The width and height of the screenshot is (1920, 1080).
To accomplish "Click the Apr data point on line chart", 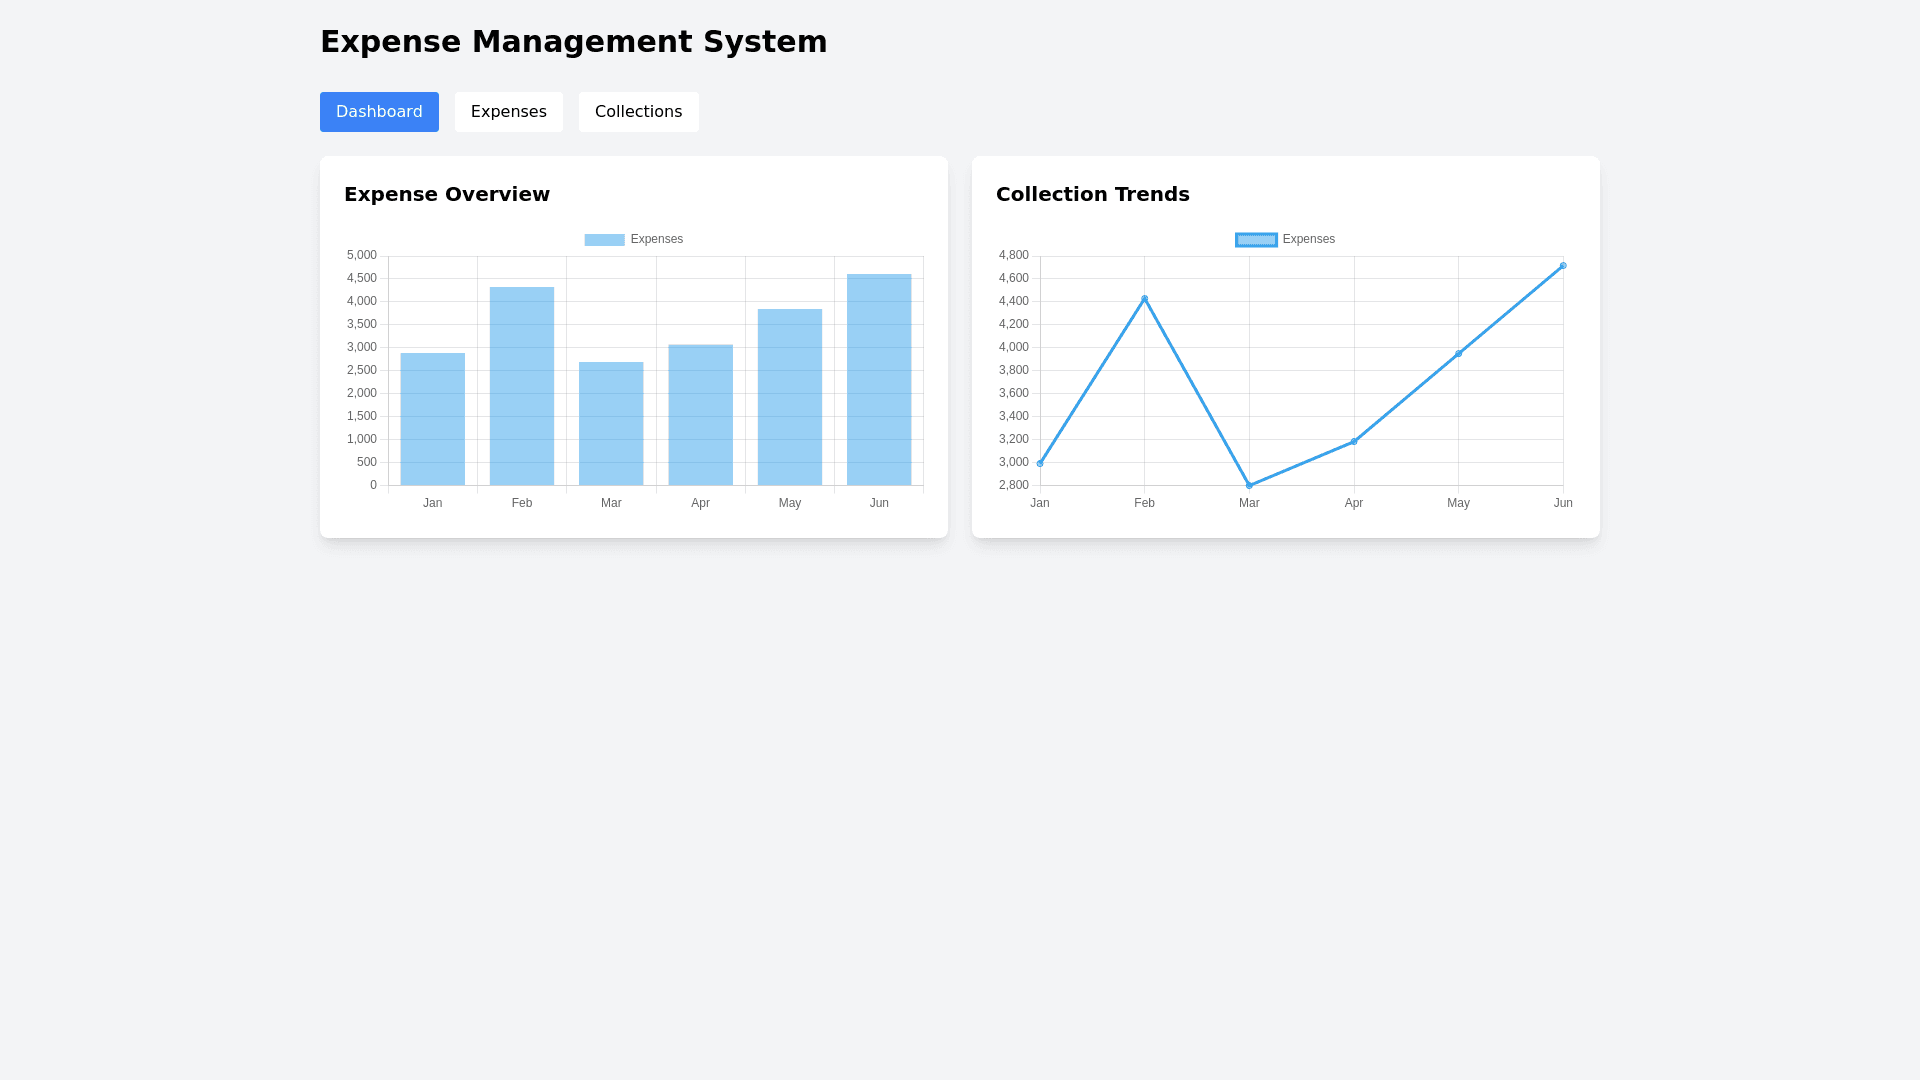I will 1354,442.
